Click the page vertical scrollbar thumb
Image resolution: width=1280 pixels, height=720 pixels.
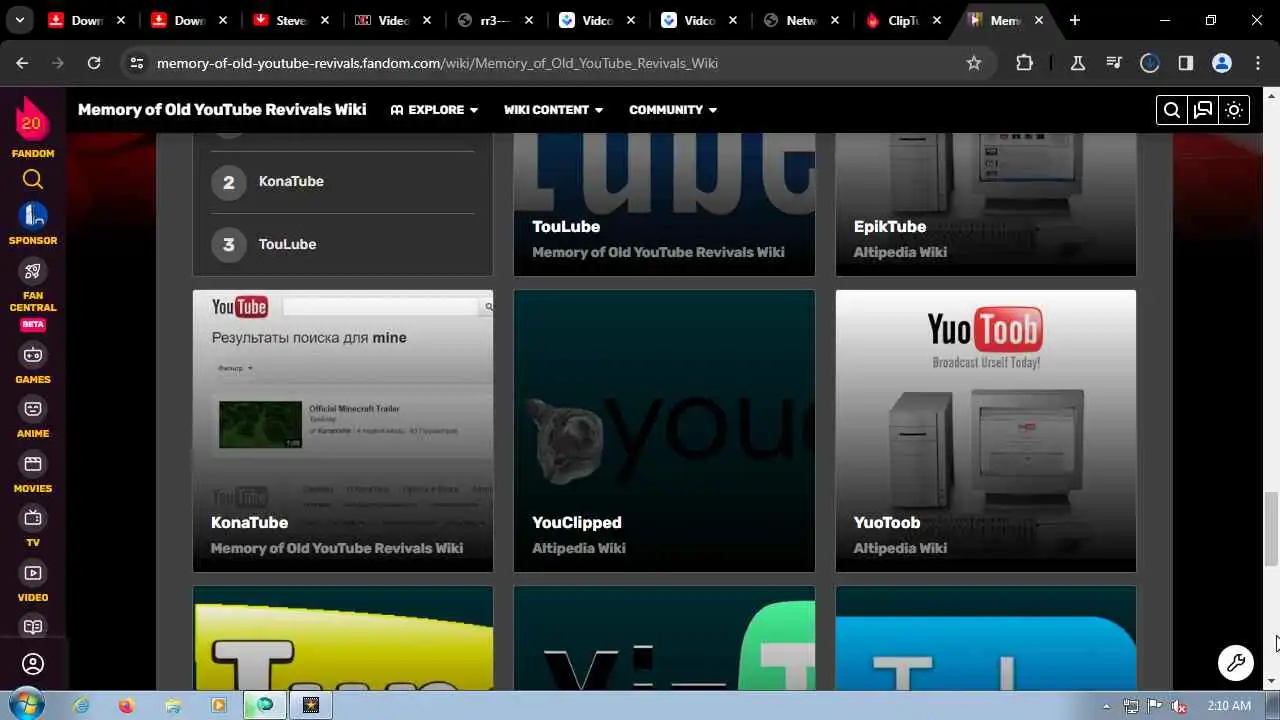tap(1271, 528)
